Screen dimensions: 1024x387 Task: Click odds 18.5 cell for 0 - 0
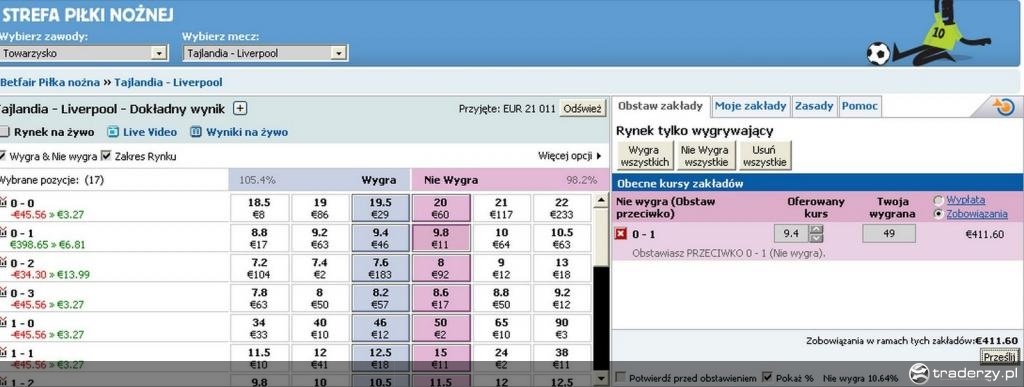click(x=259, y=208)
